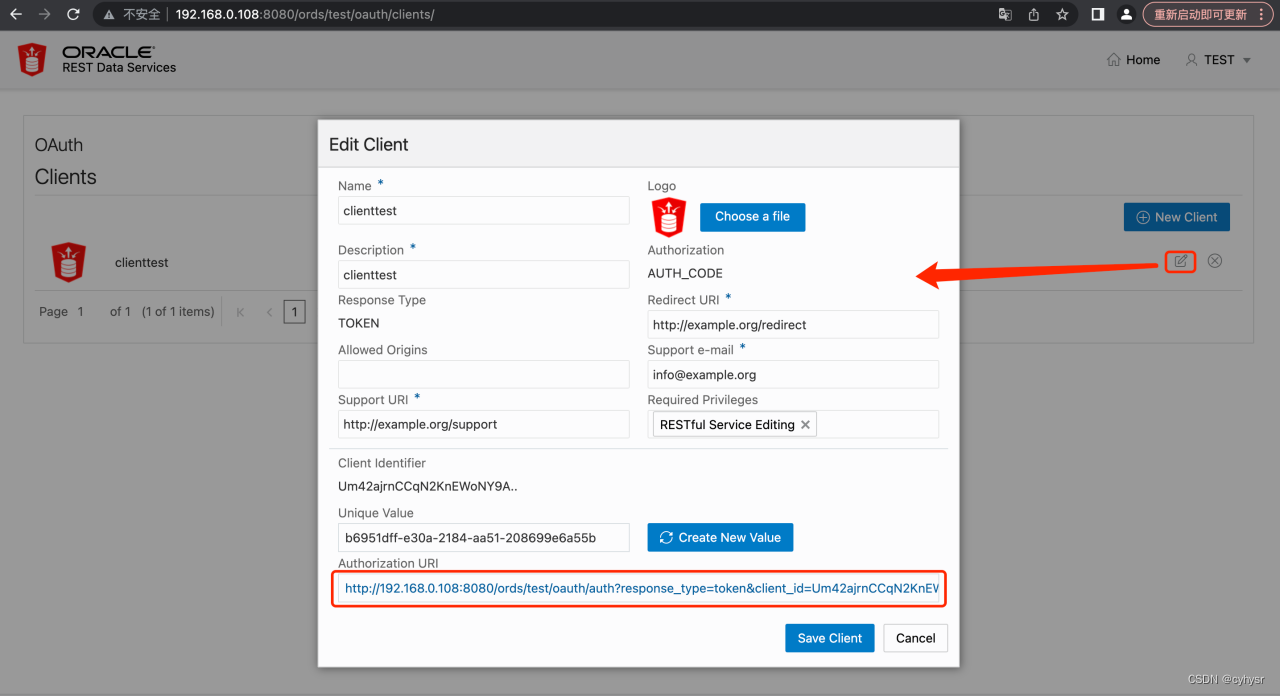The image size is (1280, 696).
Task: Open the browser profile avatar icon
Action: 1125,15
